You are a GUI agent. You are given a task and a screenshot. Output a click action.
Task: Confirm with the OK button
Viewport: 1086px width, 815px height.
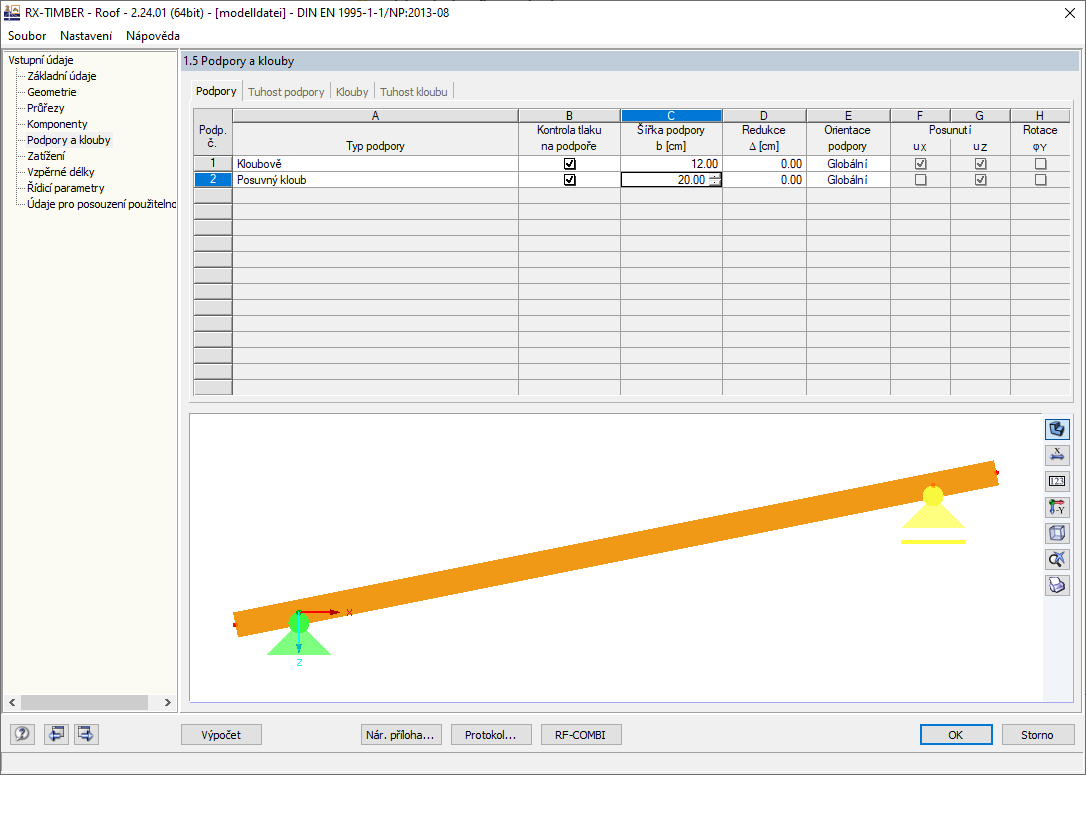[956, 735]
